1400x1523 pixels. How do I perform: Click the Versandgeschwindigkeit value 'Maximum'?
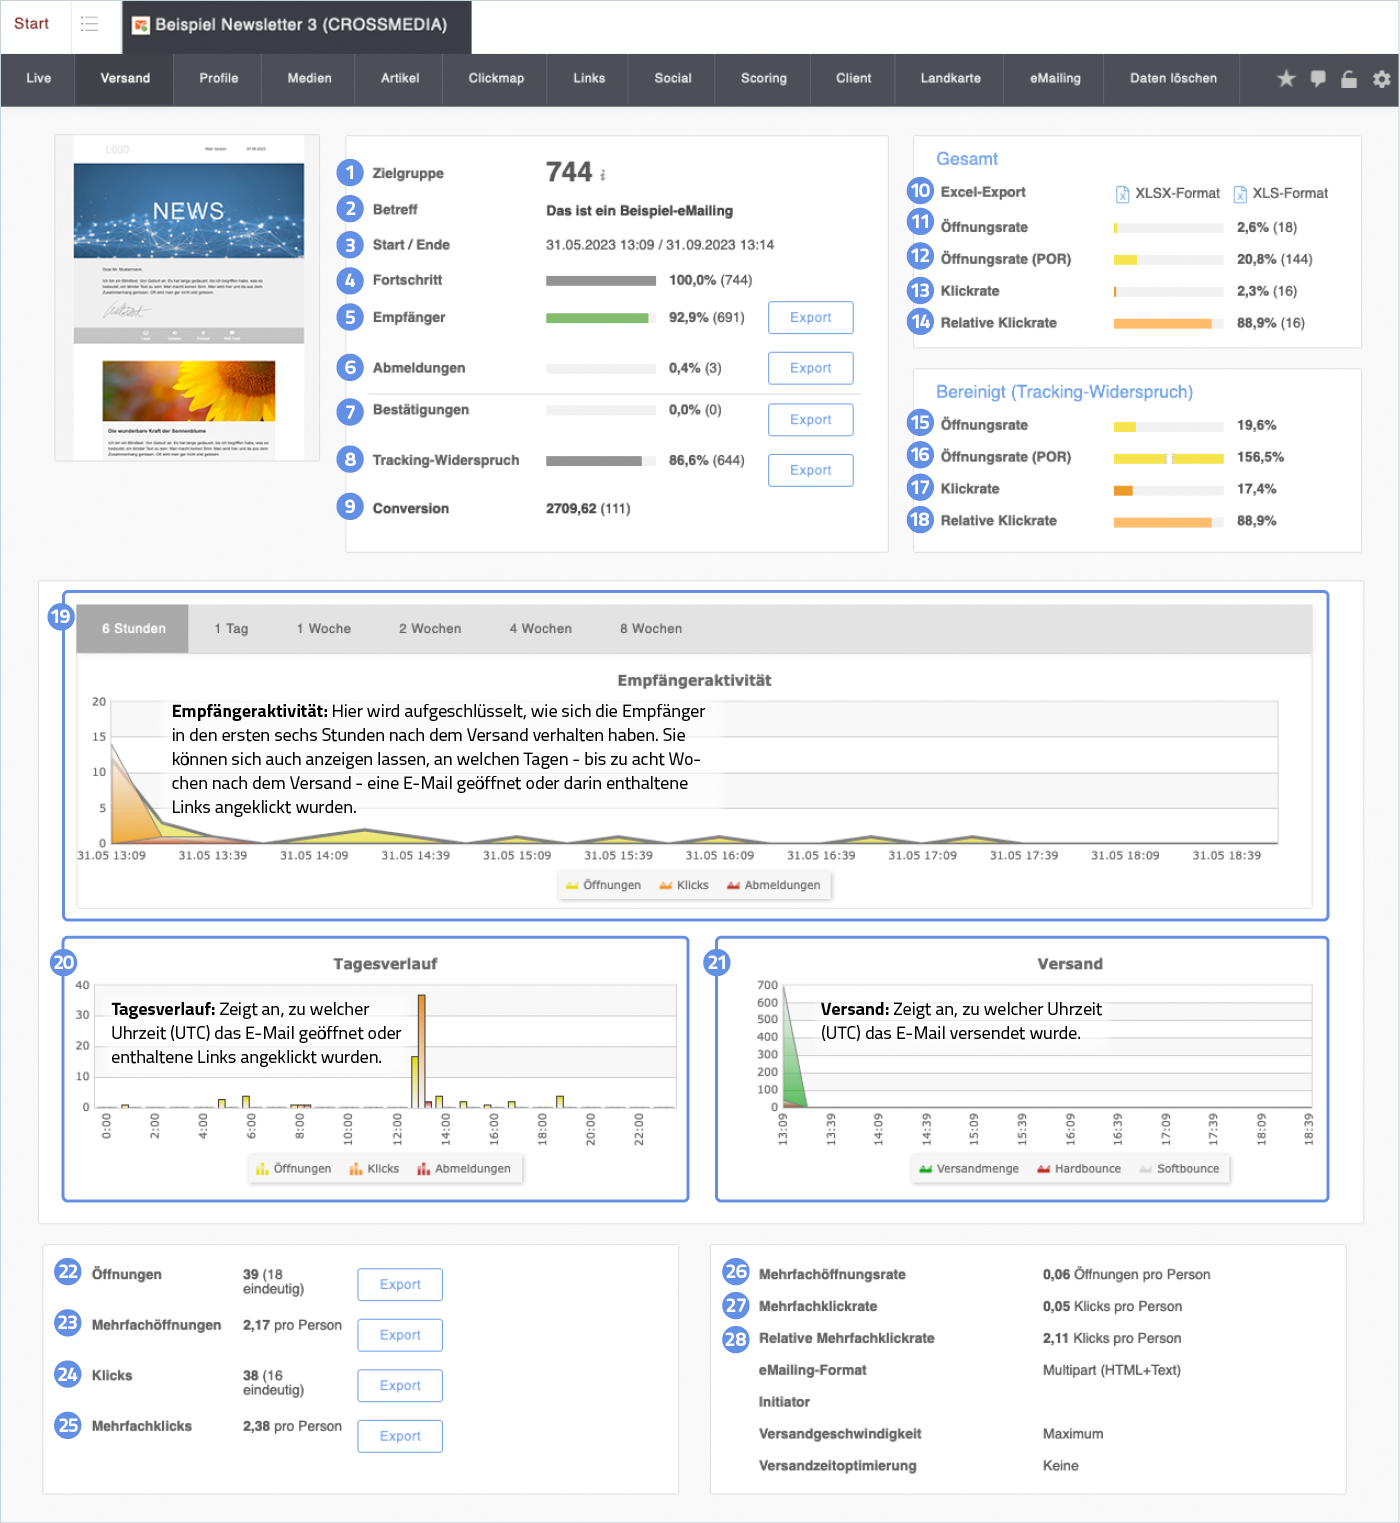(x=1073, y=1434)
